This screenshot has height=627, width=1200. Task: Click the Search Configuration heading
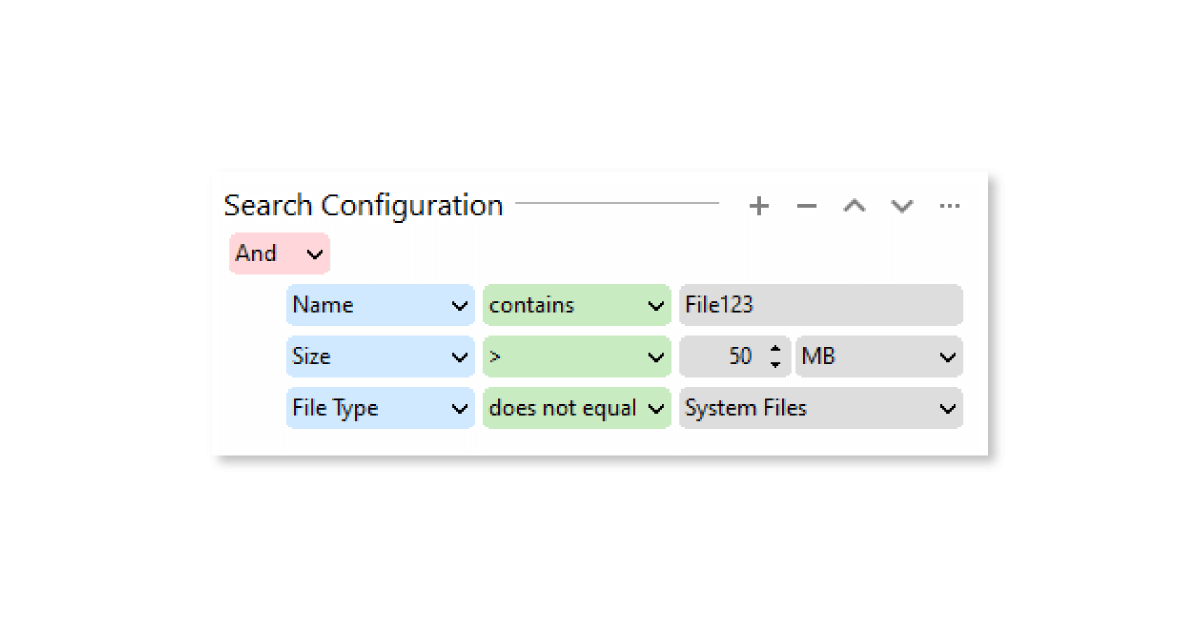pyautogui.click(x=363, y=206)
